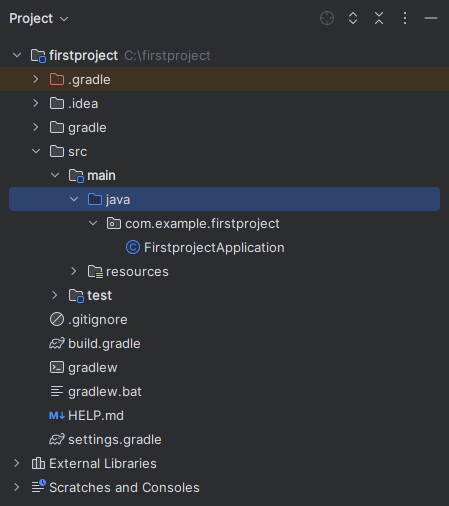Collapse the src folder

click(36, 151)
